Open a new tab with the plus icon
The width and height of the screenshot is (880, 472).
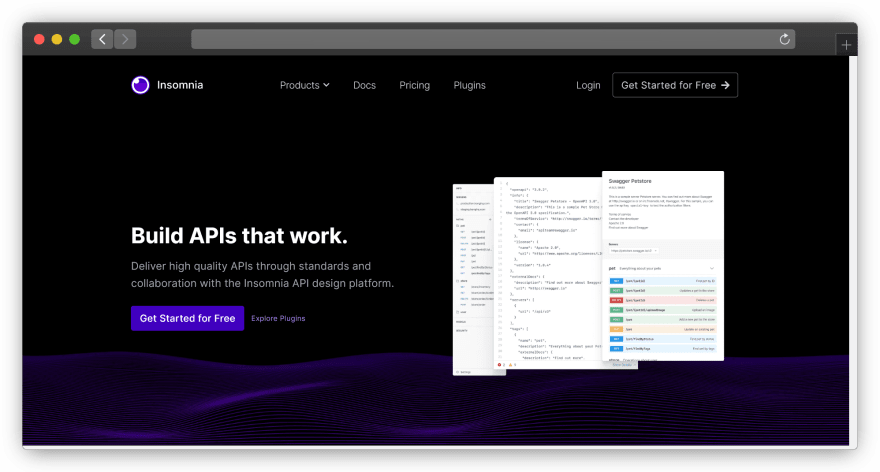[x=846, y=45]
